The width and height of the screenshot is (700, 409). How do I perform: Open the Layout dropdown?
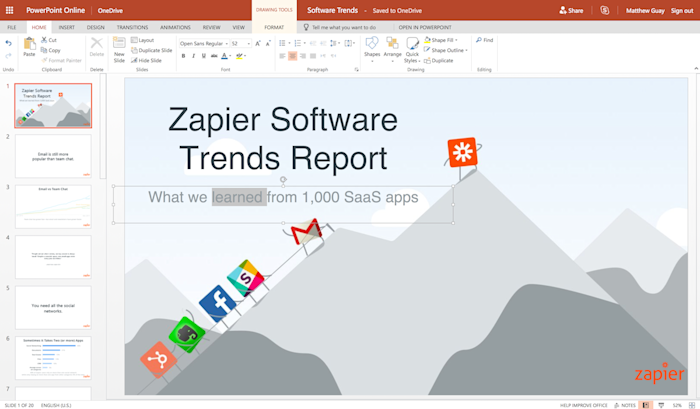[x=142, y=40]
